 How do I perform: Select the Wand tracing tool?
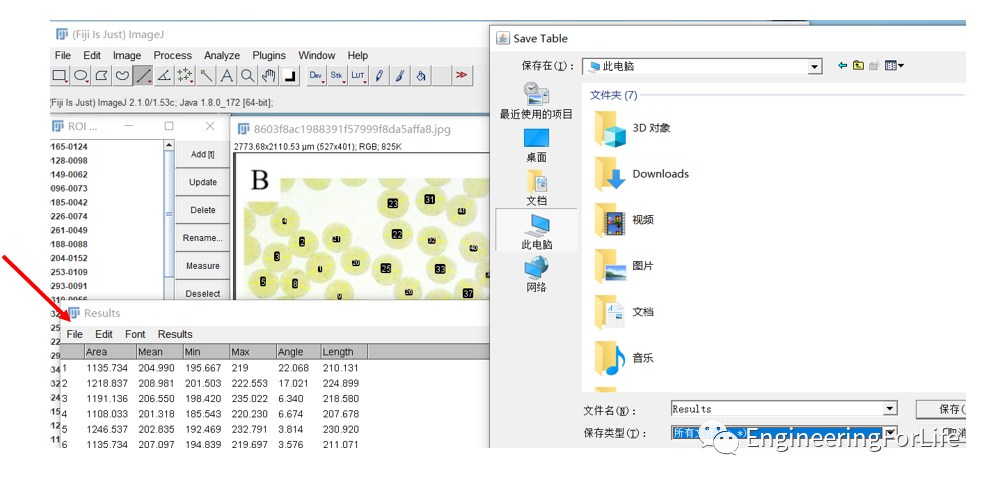[x=206, y=76]
